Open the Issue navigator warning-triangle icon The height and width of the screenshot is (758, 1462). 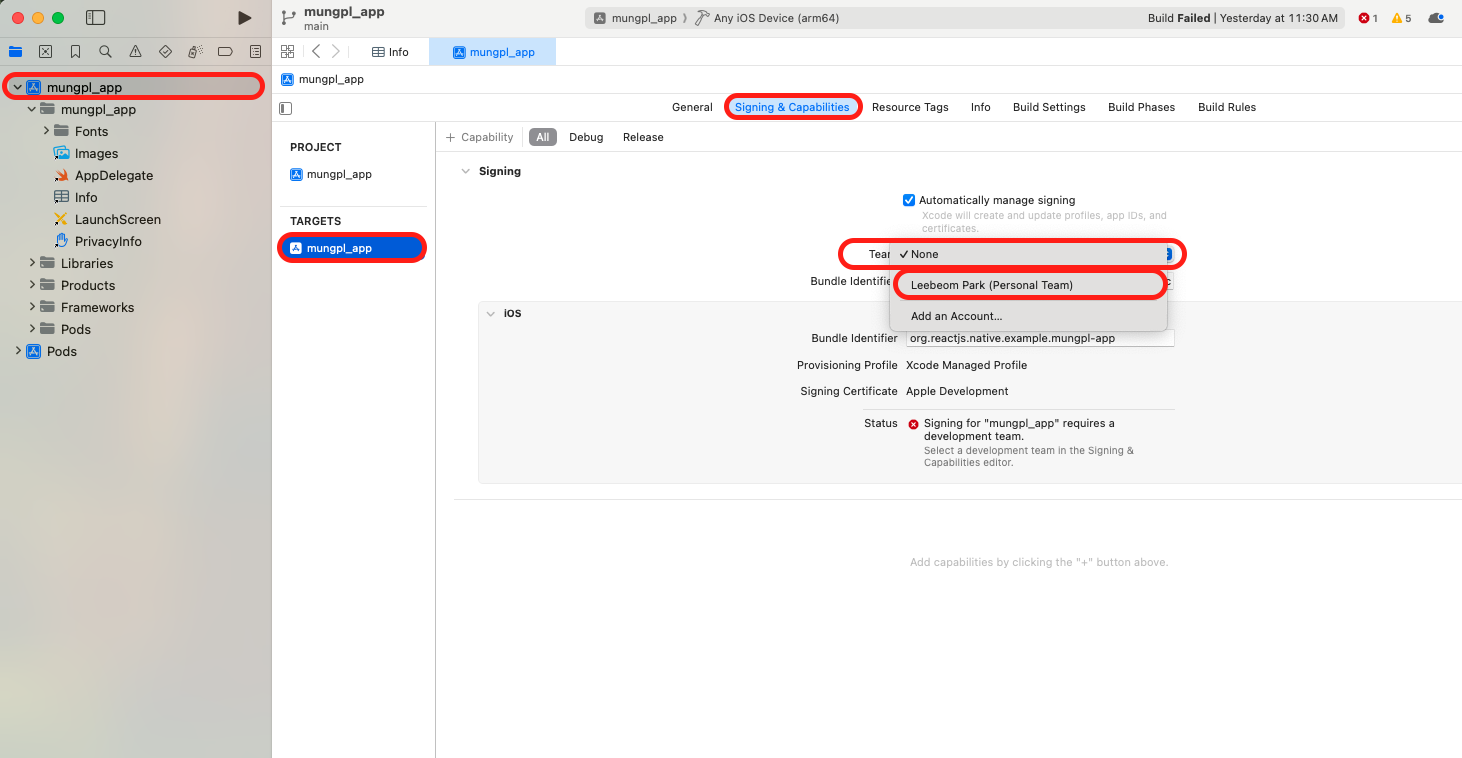click(135, 51)
